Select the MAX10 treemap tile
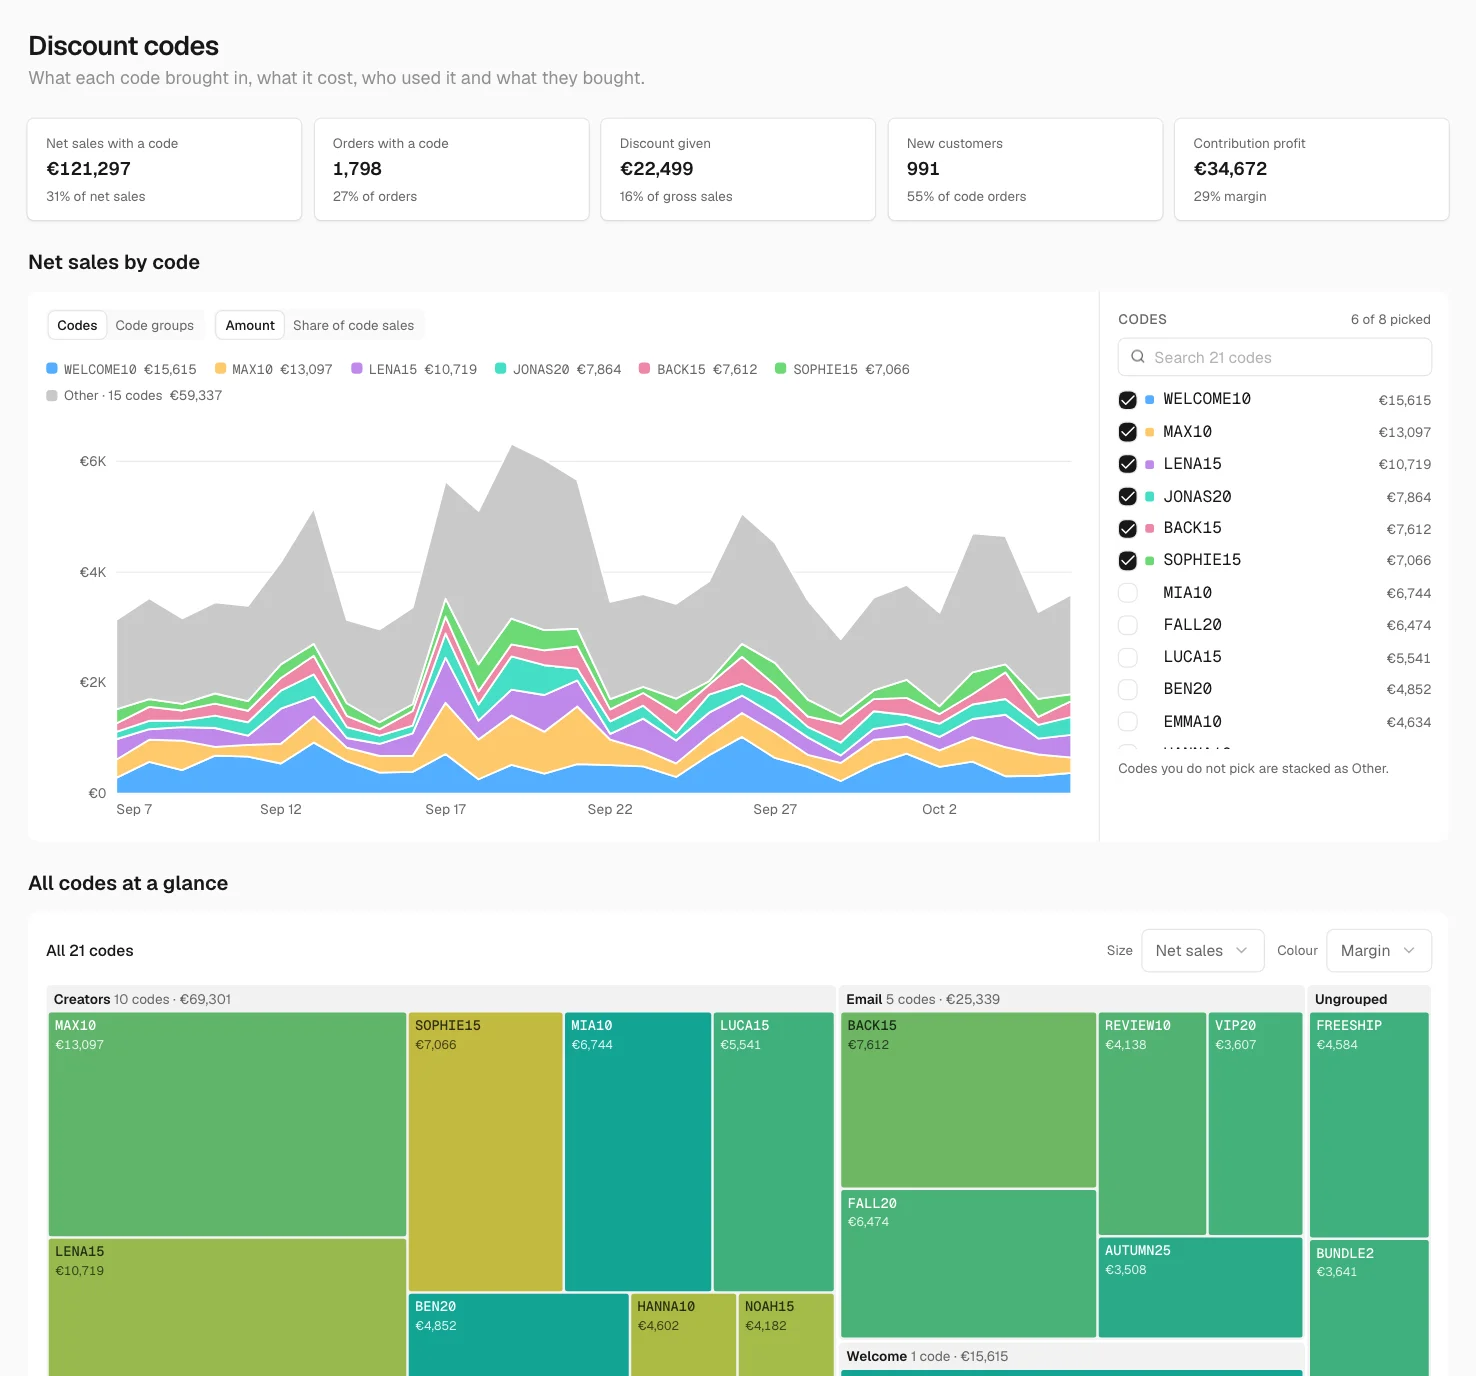Viewport: 1476px width, 1376px height. click(x=227, y=1124)
